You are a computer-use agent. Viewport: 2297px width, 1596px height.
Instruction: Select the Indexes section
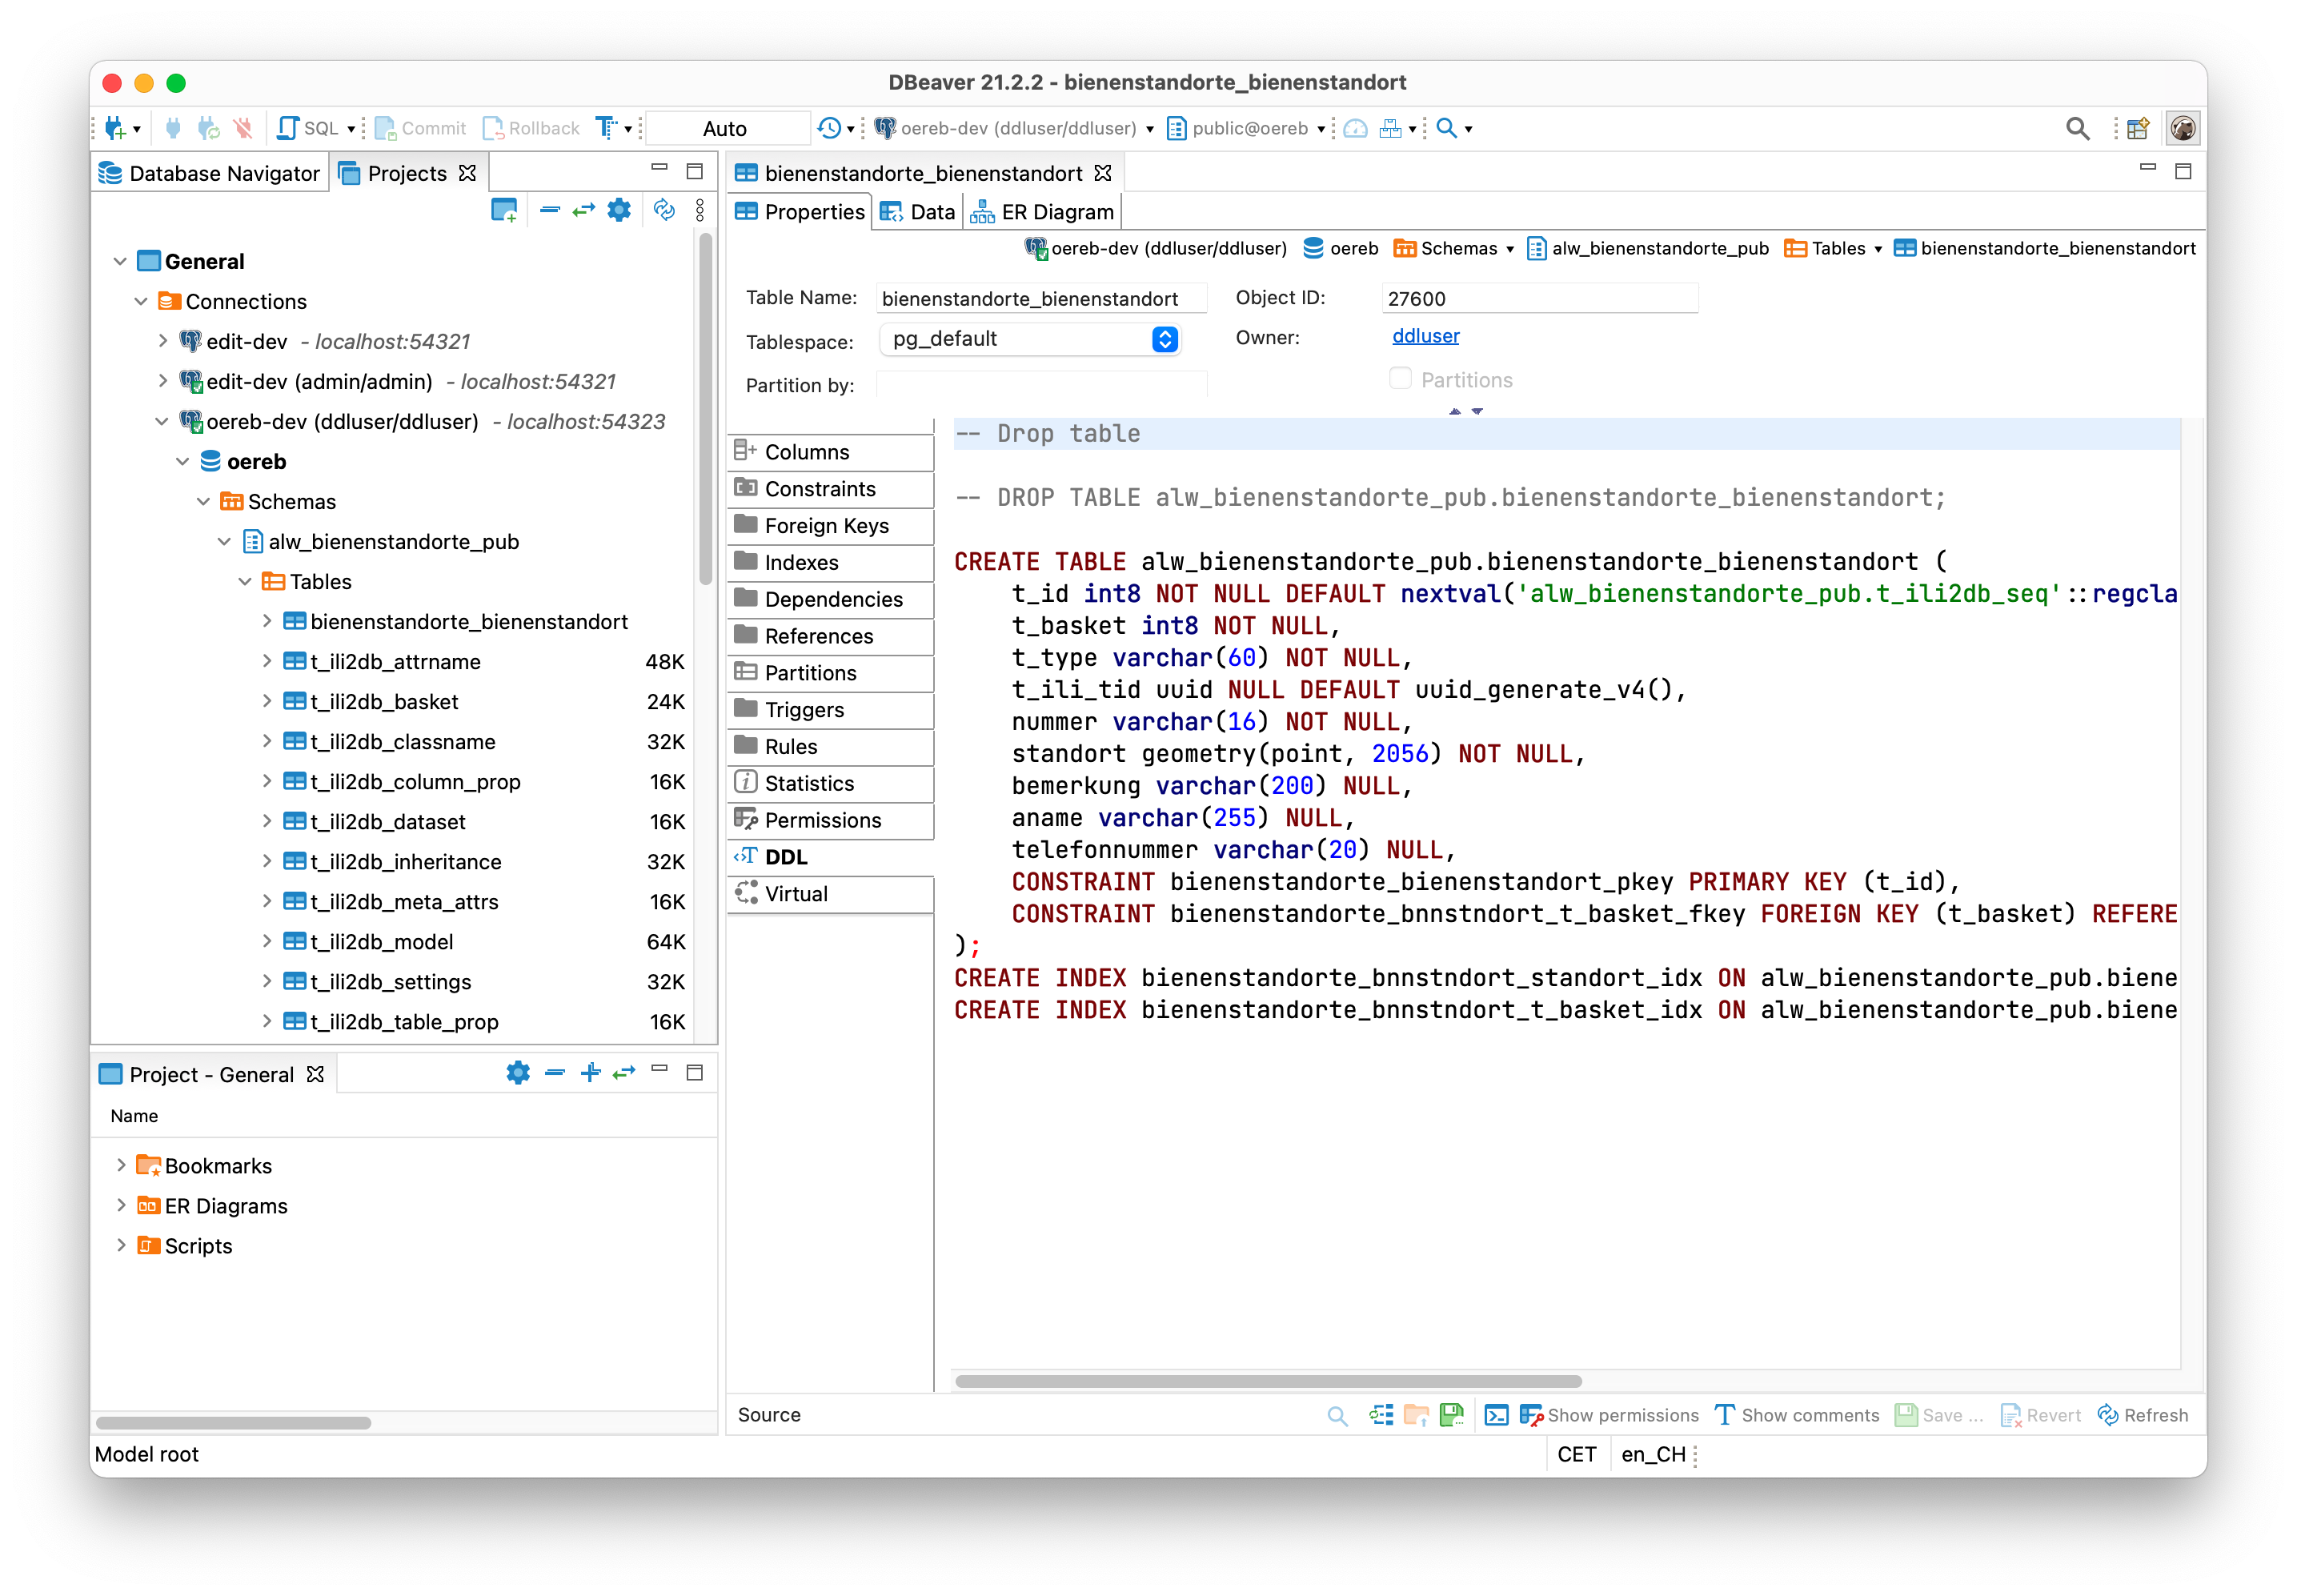831,563
